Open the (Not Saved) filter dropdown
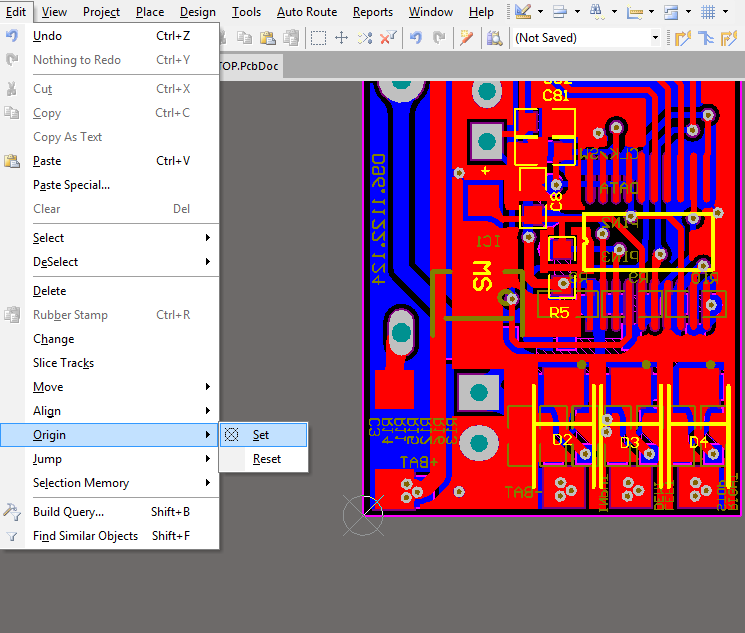745x633 pixels. pos(656,38)
